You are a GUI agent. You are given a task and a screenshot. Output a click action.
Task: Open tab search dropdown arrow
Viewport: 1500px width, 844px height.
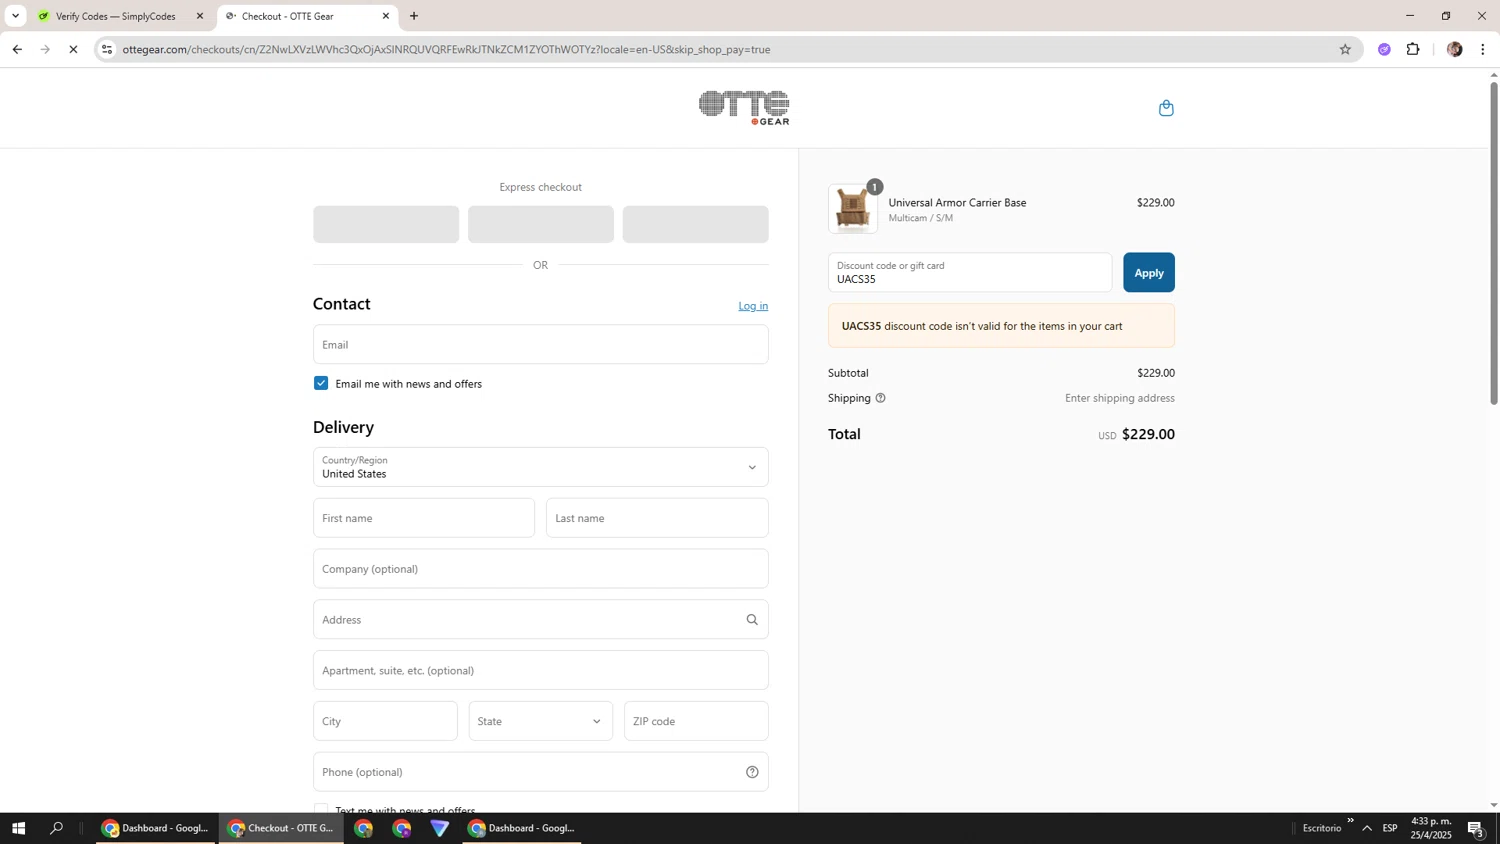[x=15, y=16]
